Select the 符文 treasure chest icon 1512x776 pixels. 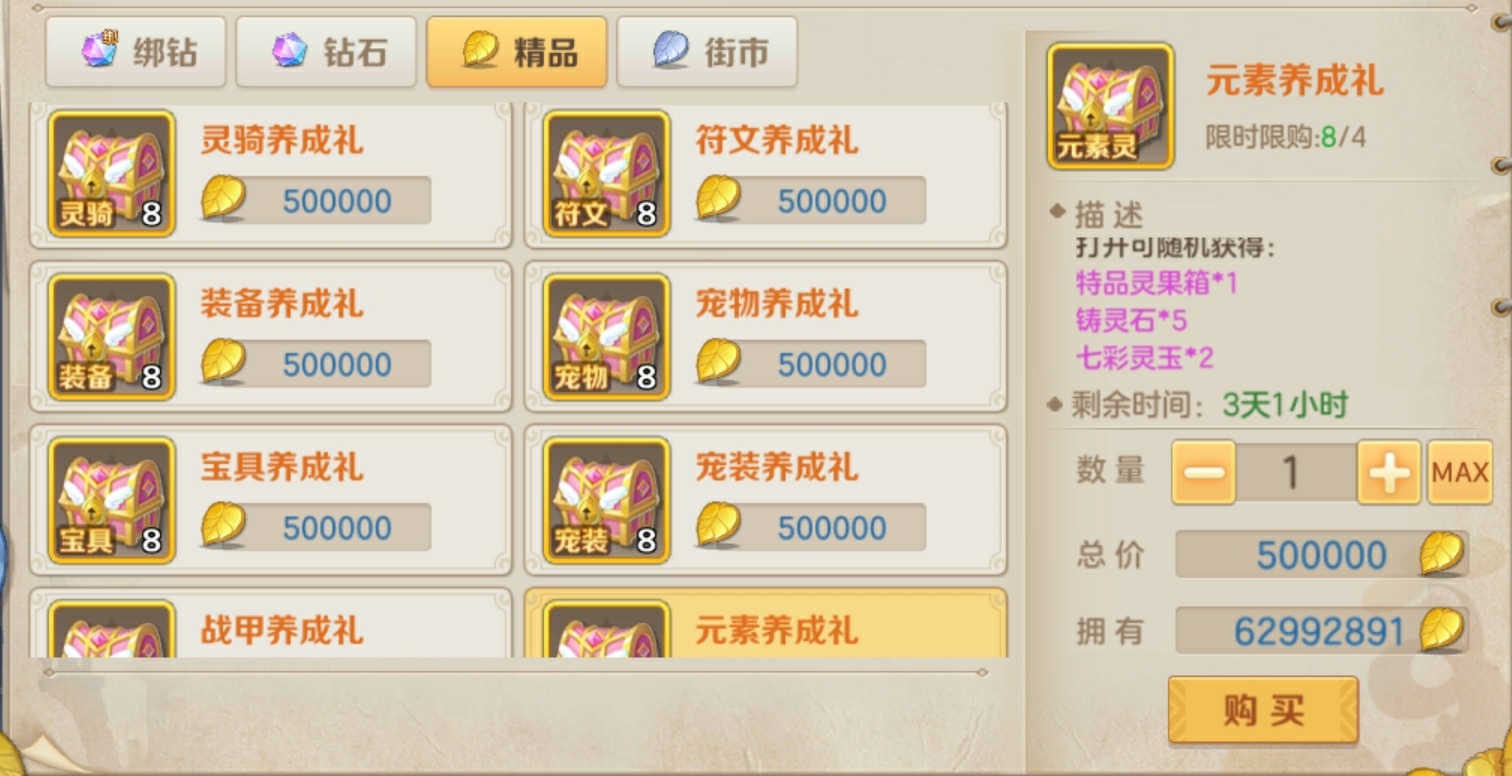pos(606,173)
